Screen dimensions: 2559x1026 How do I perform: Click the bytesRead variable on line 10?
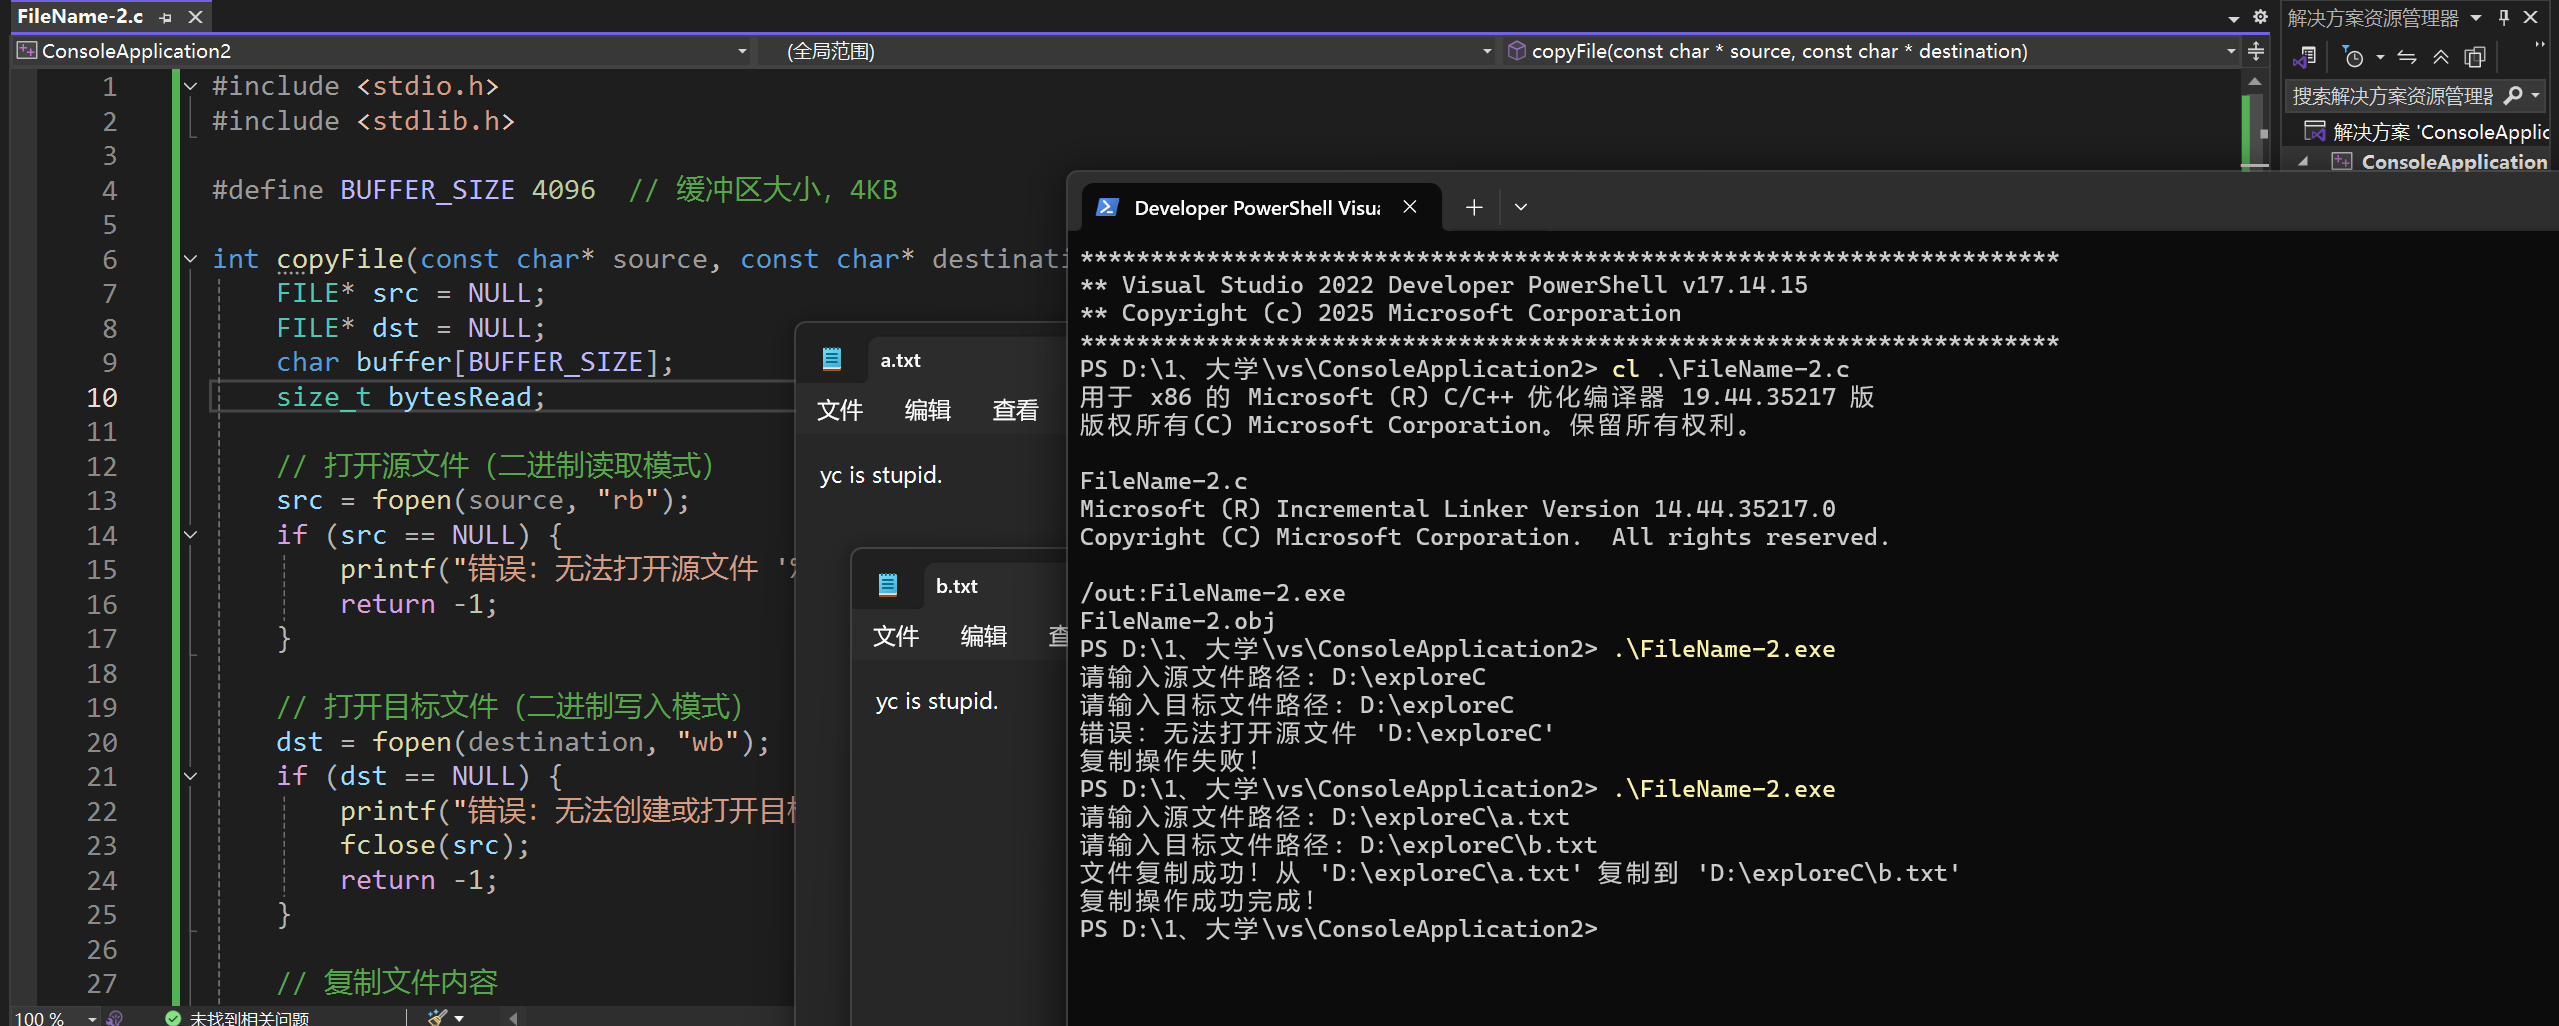460,398
